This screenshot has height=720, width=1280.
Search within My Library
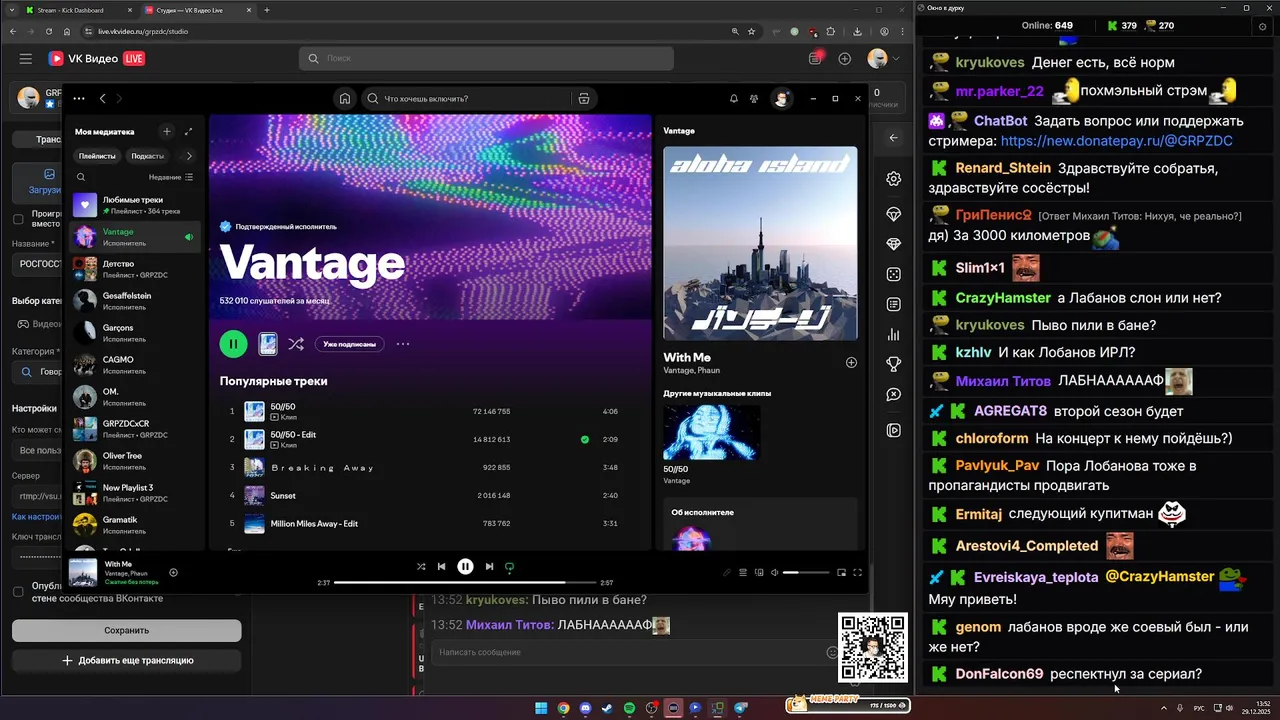pos(81,177)
